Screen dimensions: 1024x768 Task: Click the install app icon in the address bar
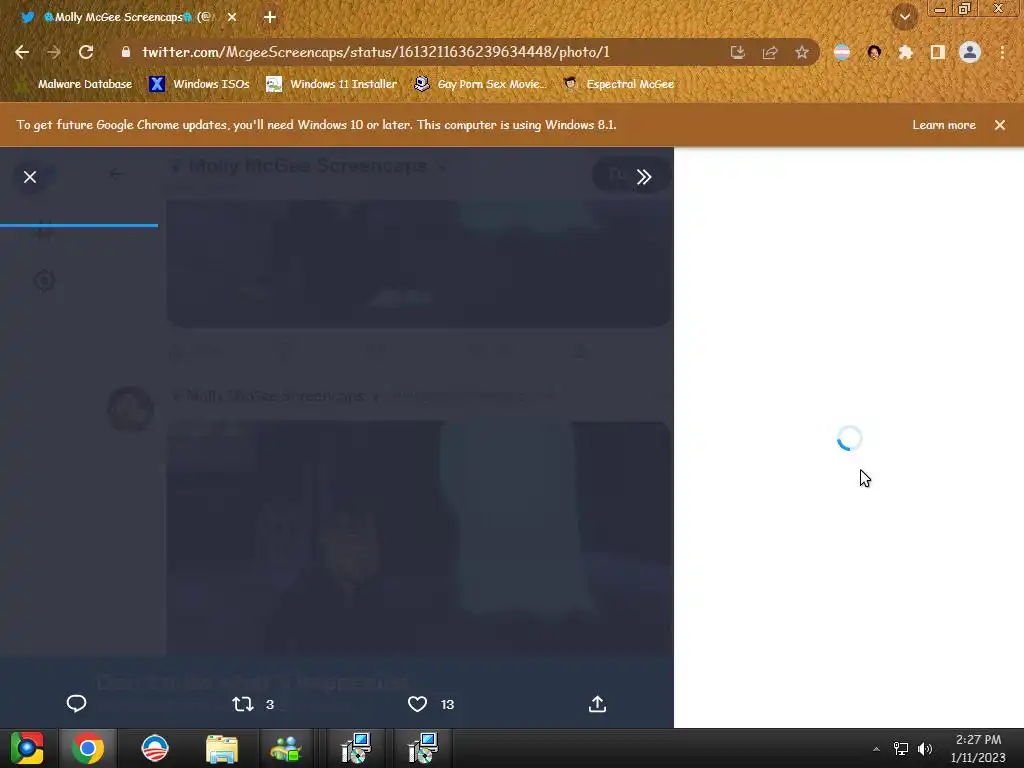point(737,52)
